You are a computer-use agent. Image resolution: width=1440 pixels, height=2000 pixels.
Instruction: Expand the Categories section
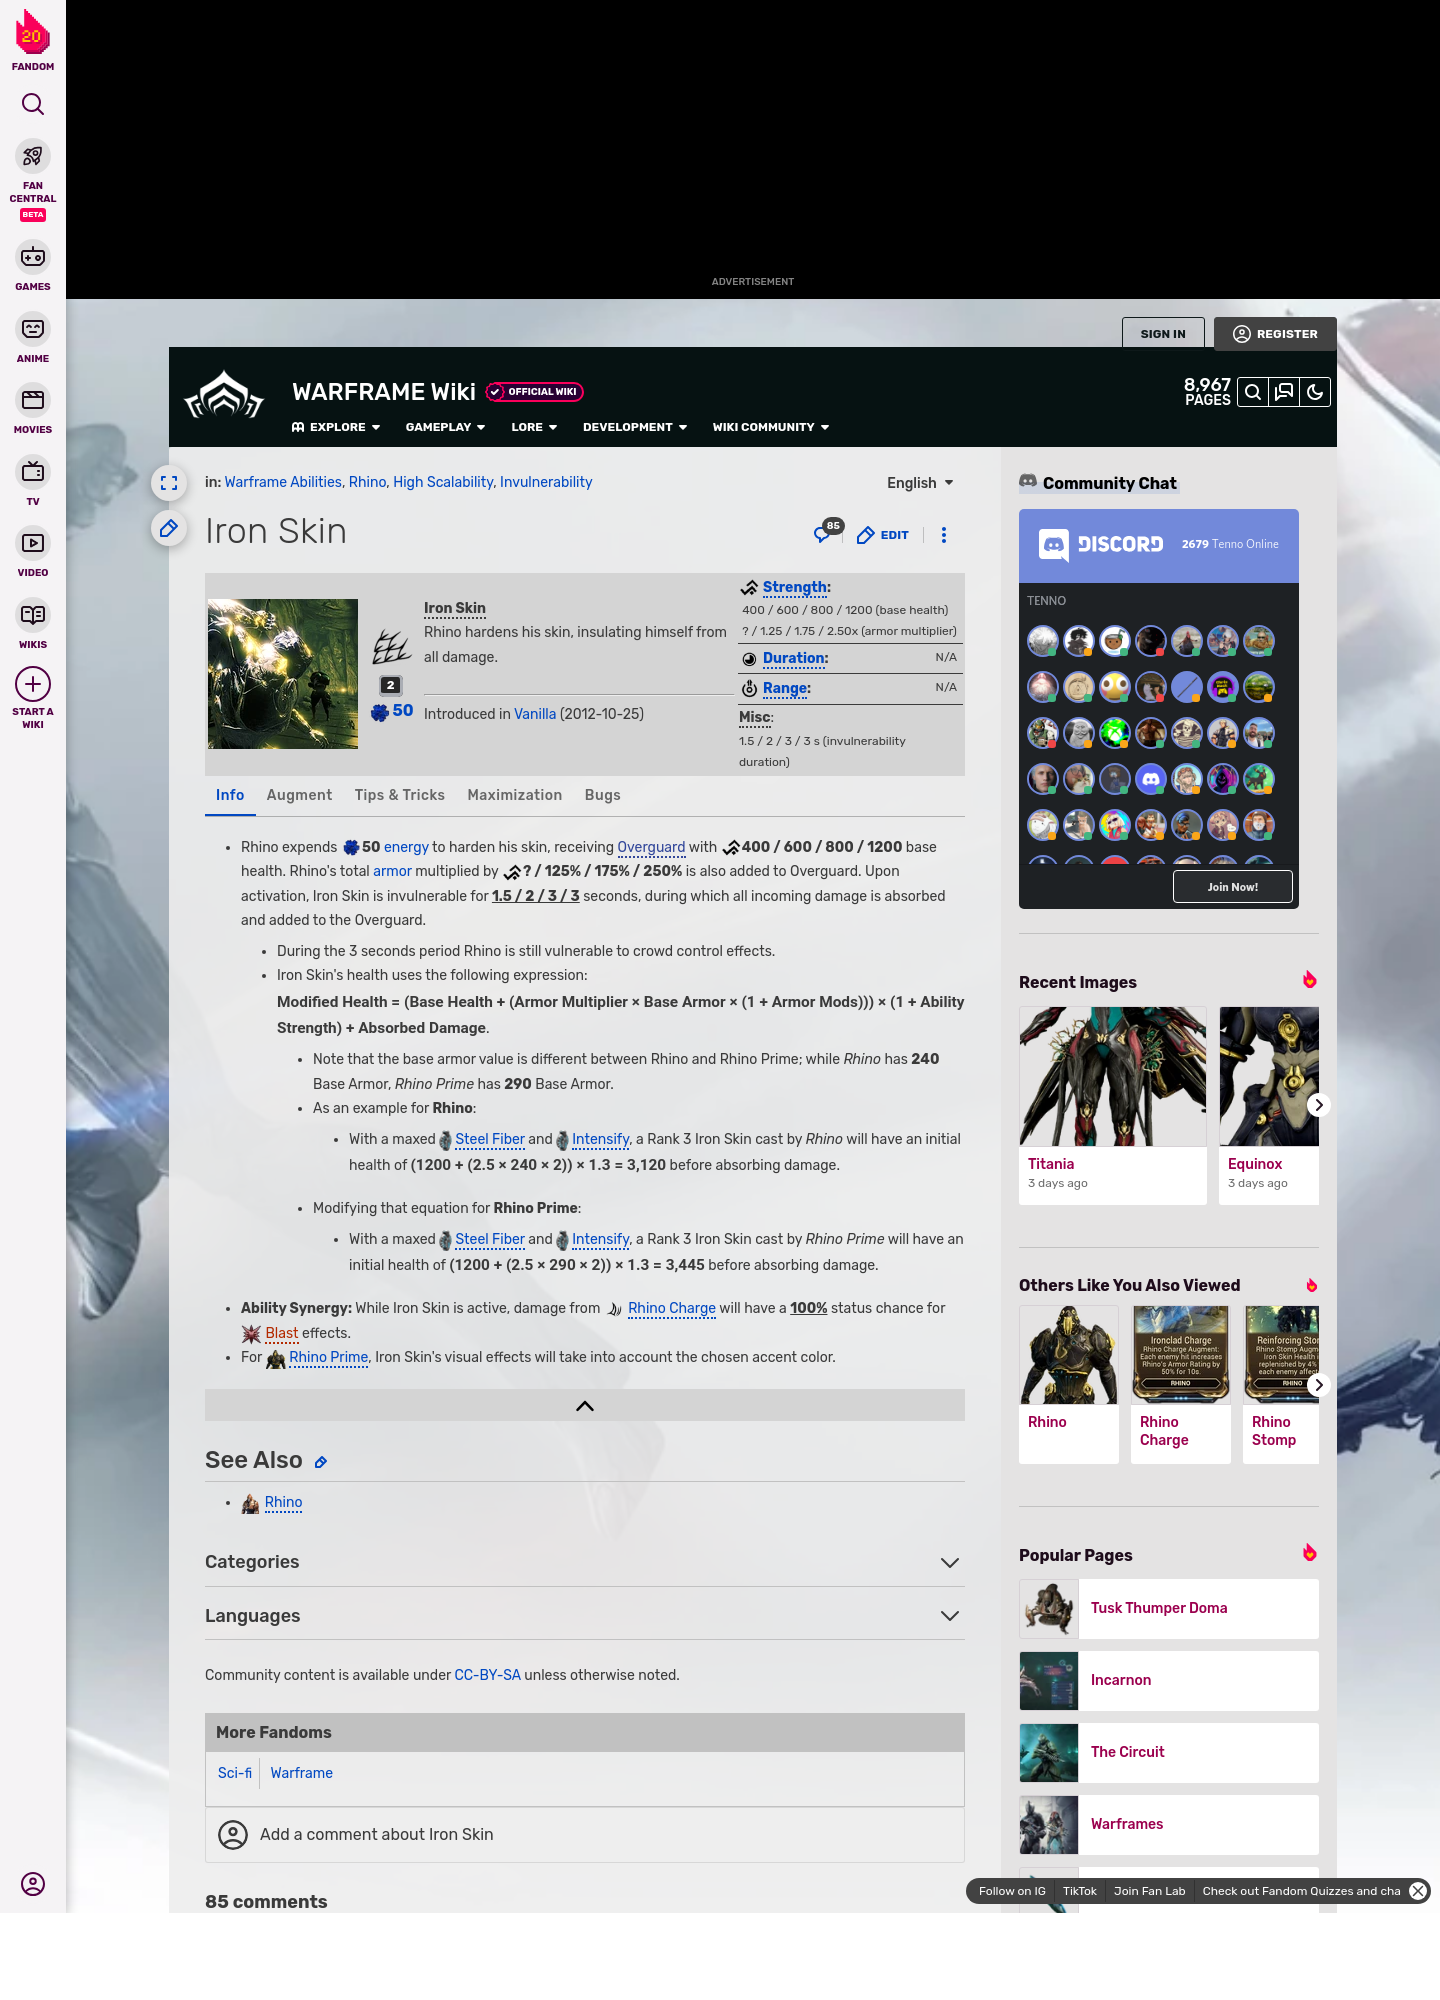tap(949, 1563)
